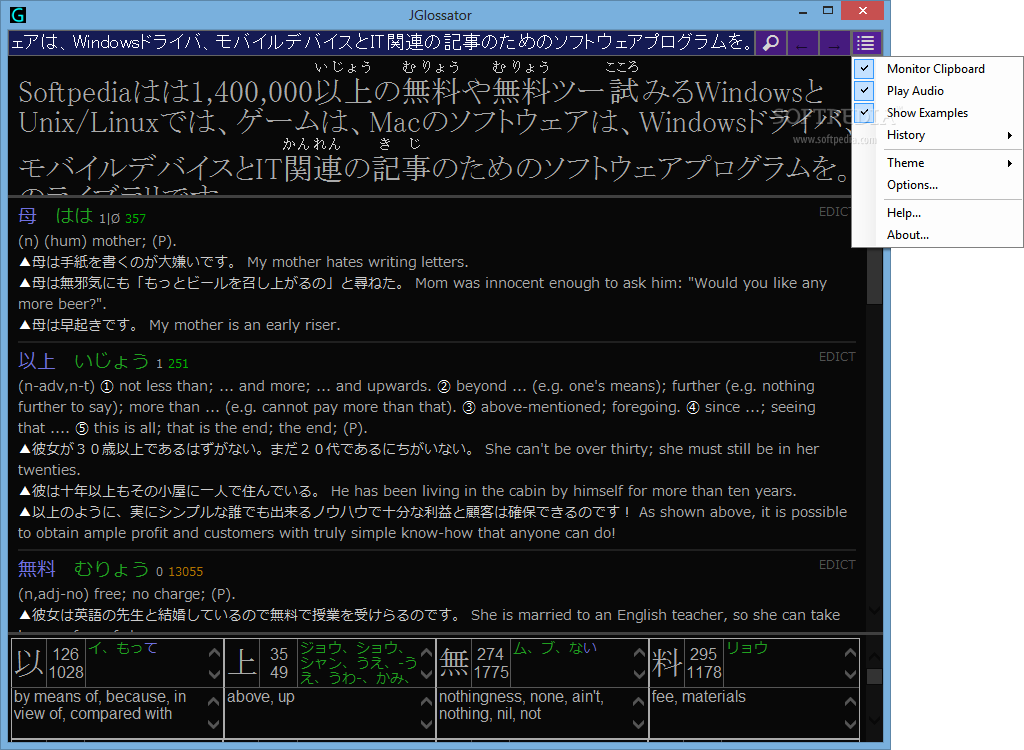Click the むりょう reading in the definitions
Viewport: 1024px width, 750px height.
[112, 568]
